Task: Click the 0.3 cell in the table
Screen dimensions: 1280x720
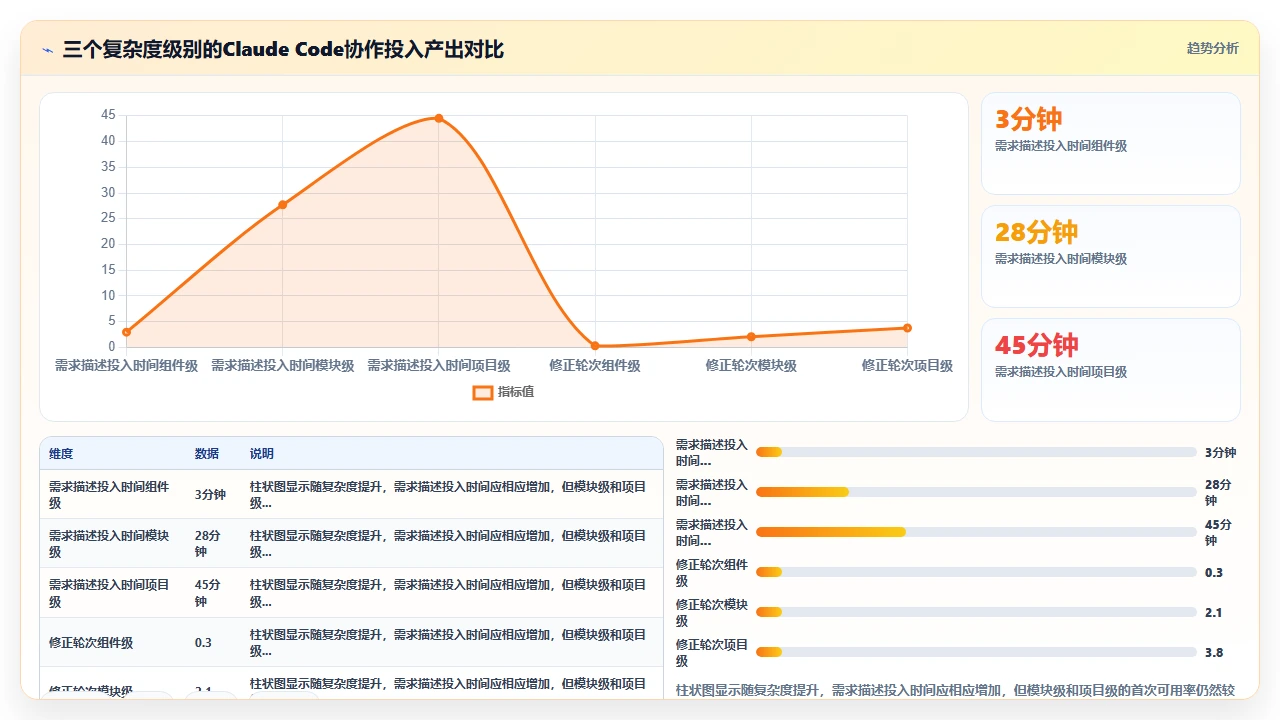Action: coord(203,643)
